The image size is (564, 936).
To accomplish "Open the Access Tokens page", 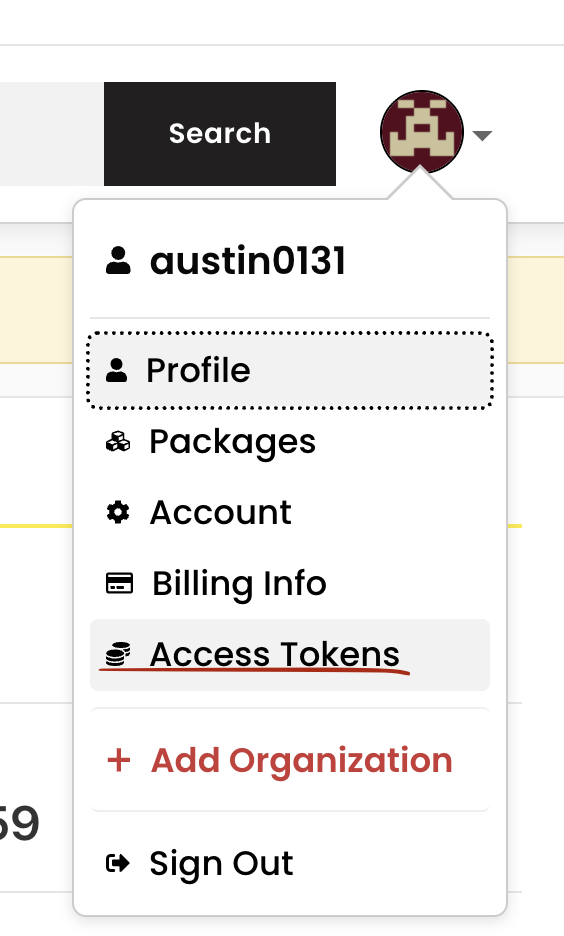I will (290, 655).
